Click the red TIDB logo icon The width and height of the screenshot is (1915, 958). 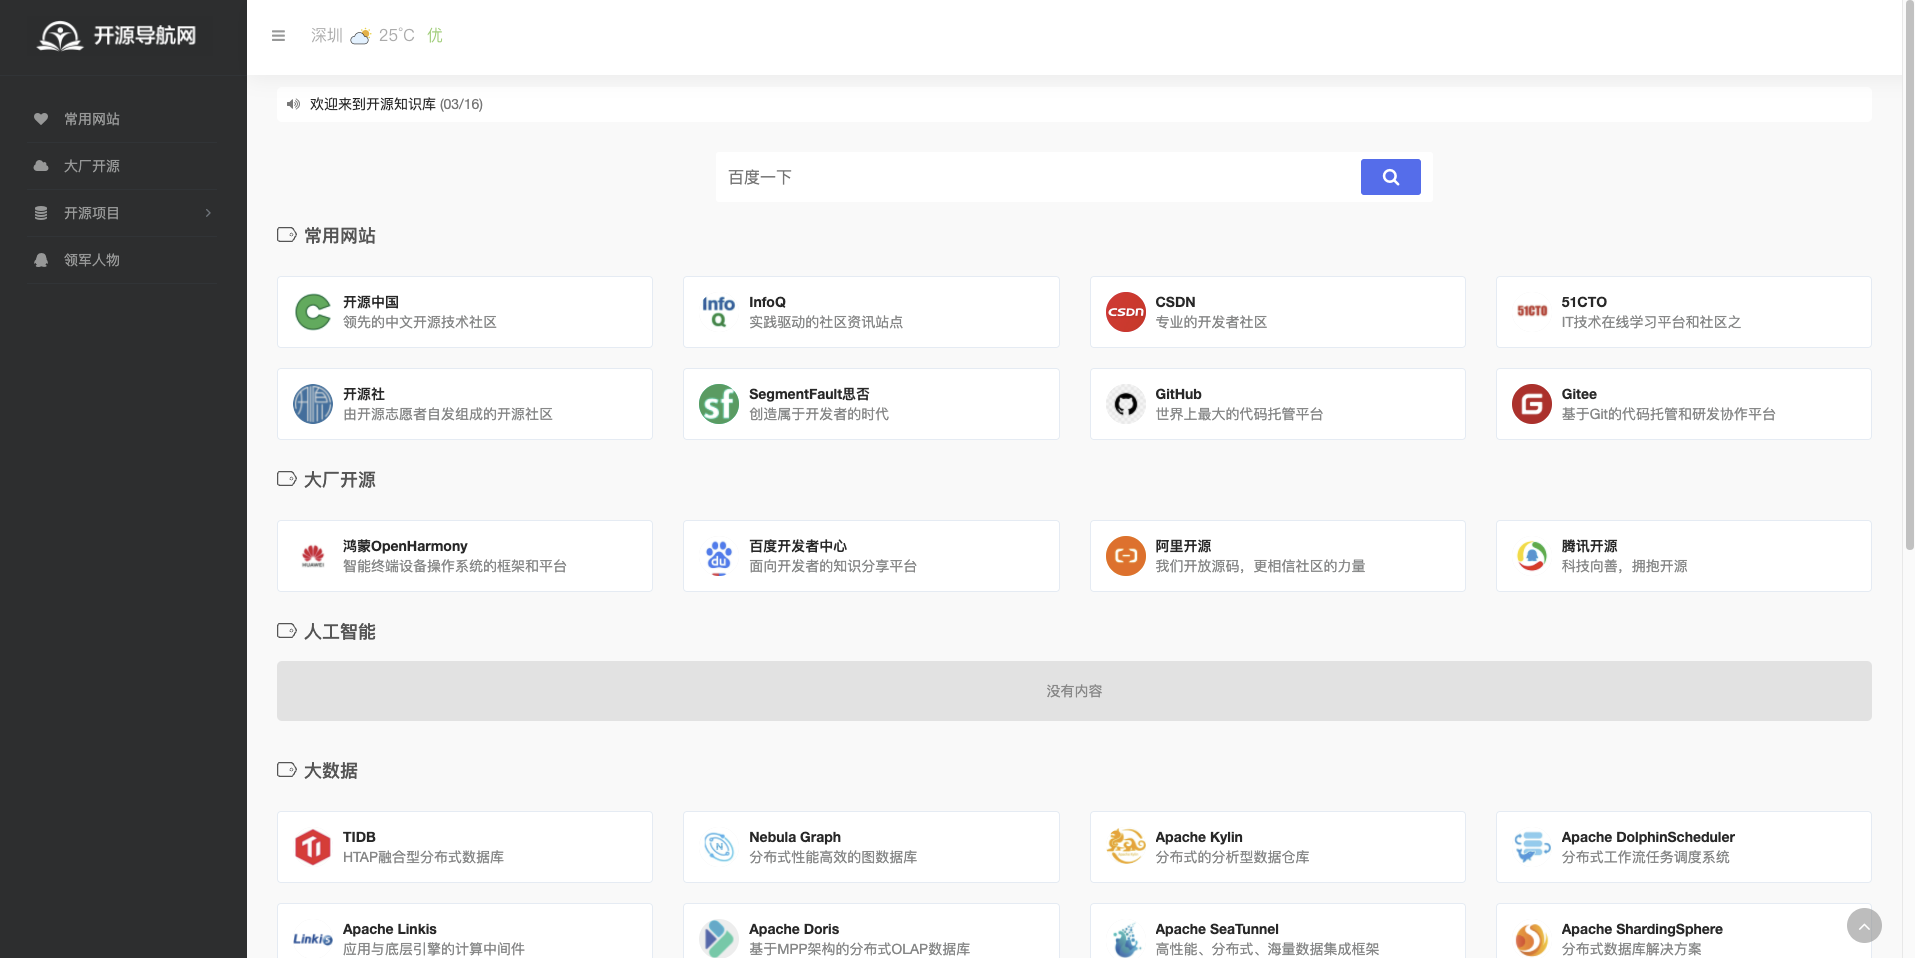(313, 847)
